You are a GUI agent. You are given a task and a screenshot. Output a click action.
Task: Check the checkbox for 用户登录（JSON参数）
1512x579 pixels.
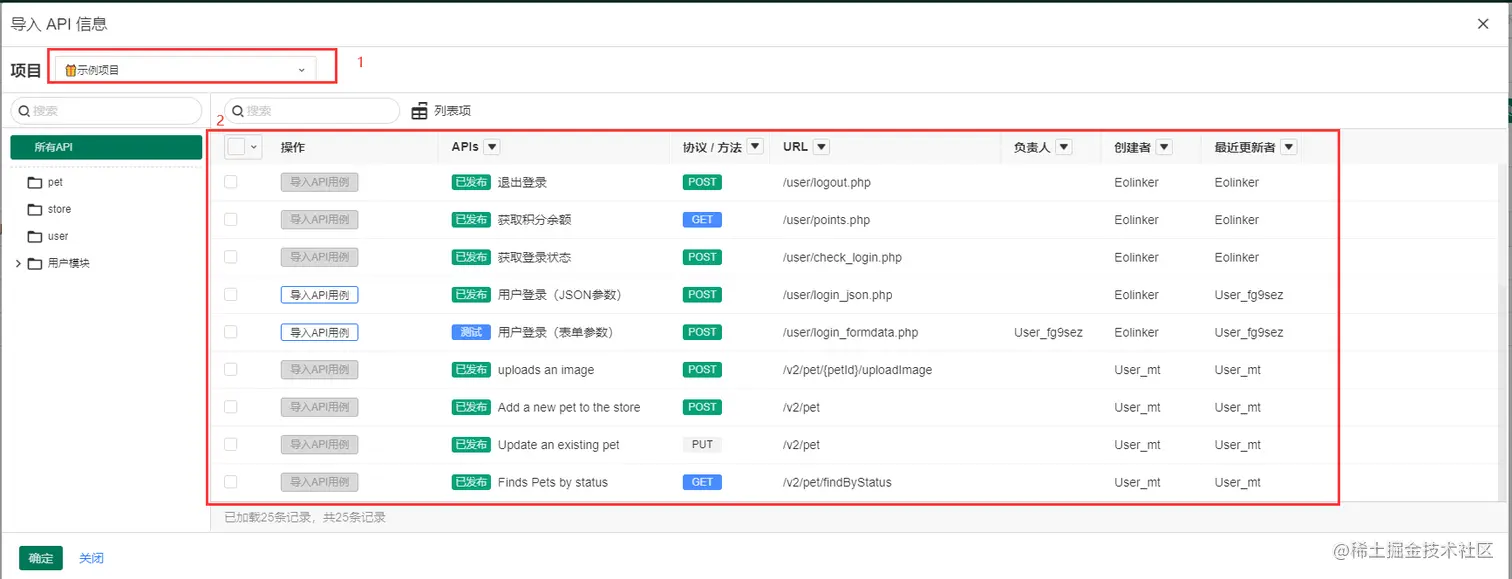[x=230, y=294]
